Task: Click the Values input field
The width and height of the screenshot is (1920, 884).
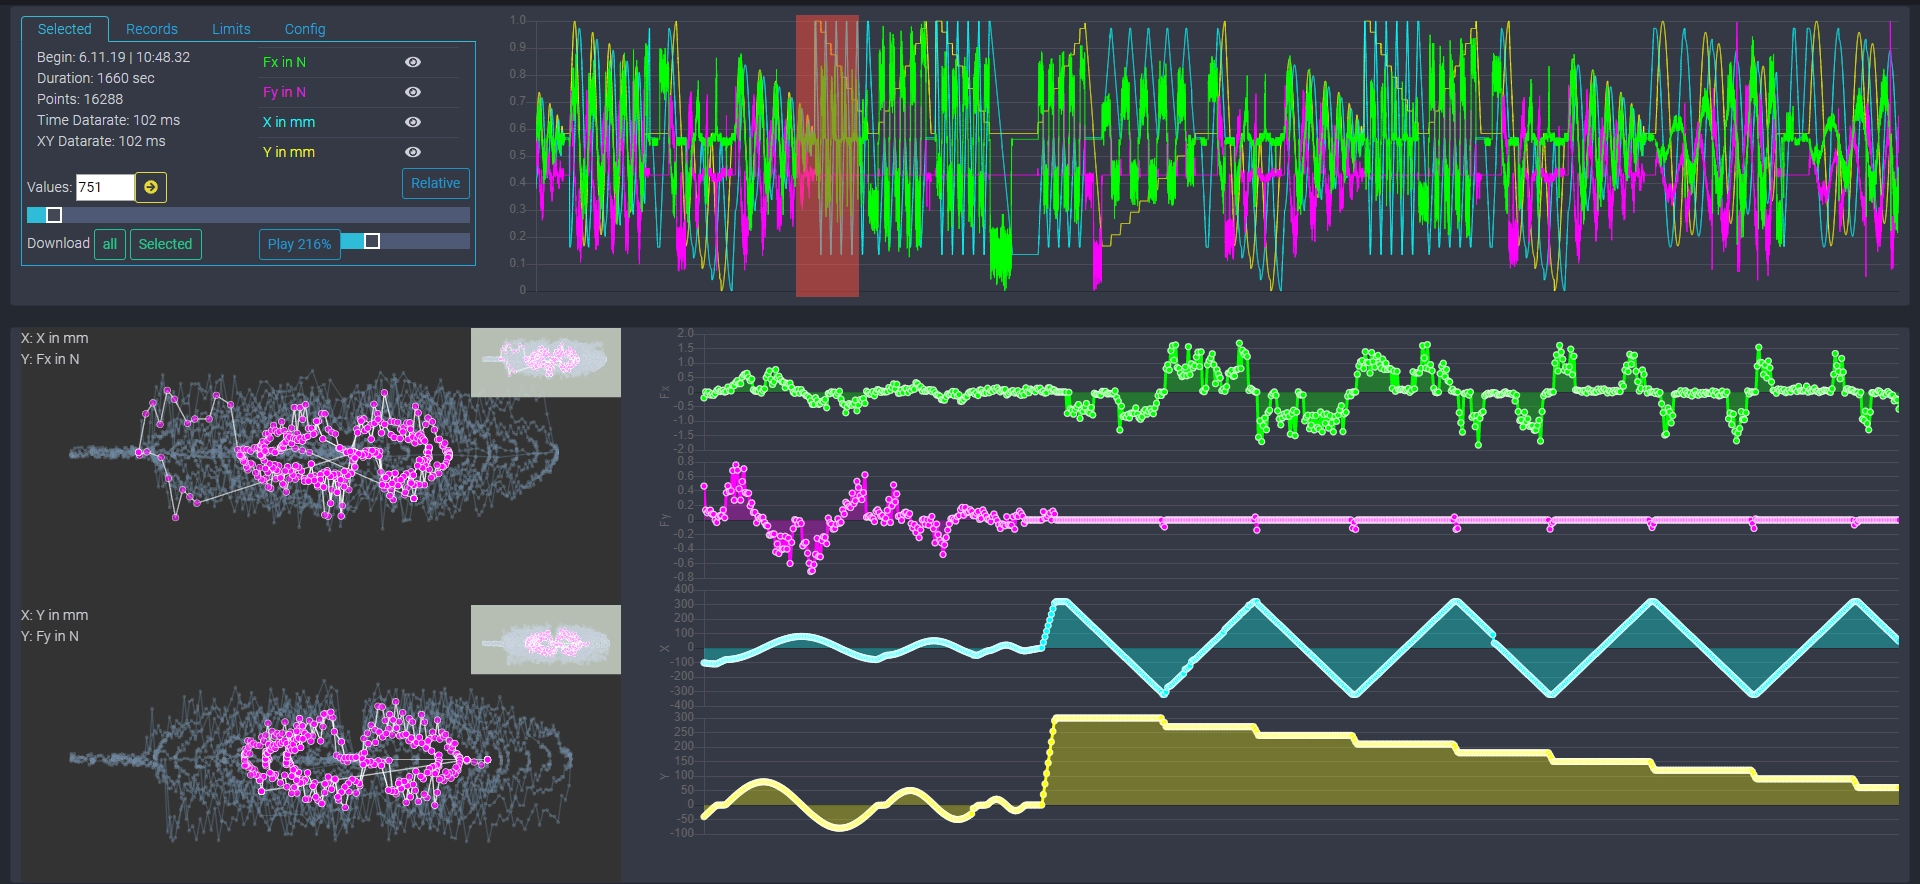Action: coord(105,187)
